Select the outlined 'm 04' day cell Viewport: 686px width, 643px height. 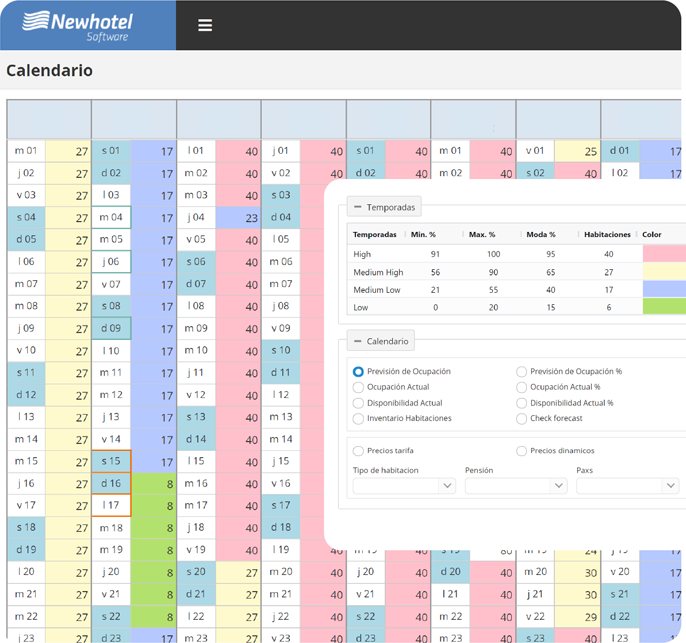(x=111, y=217)
